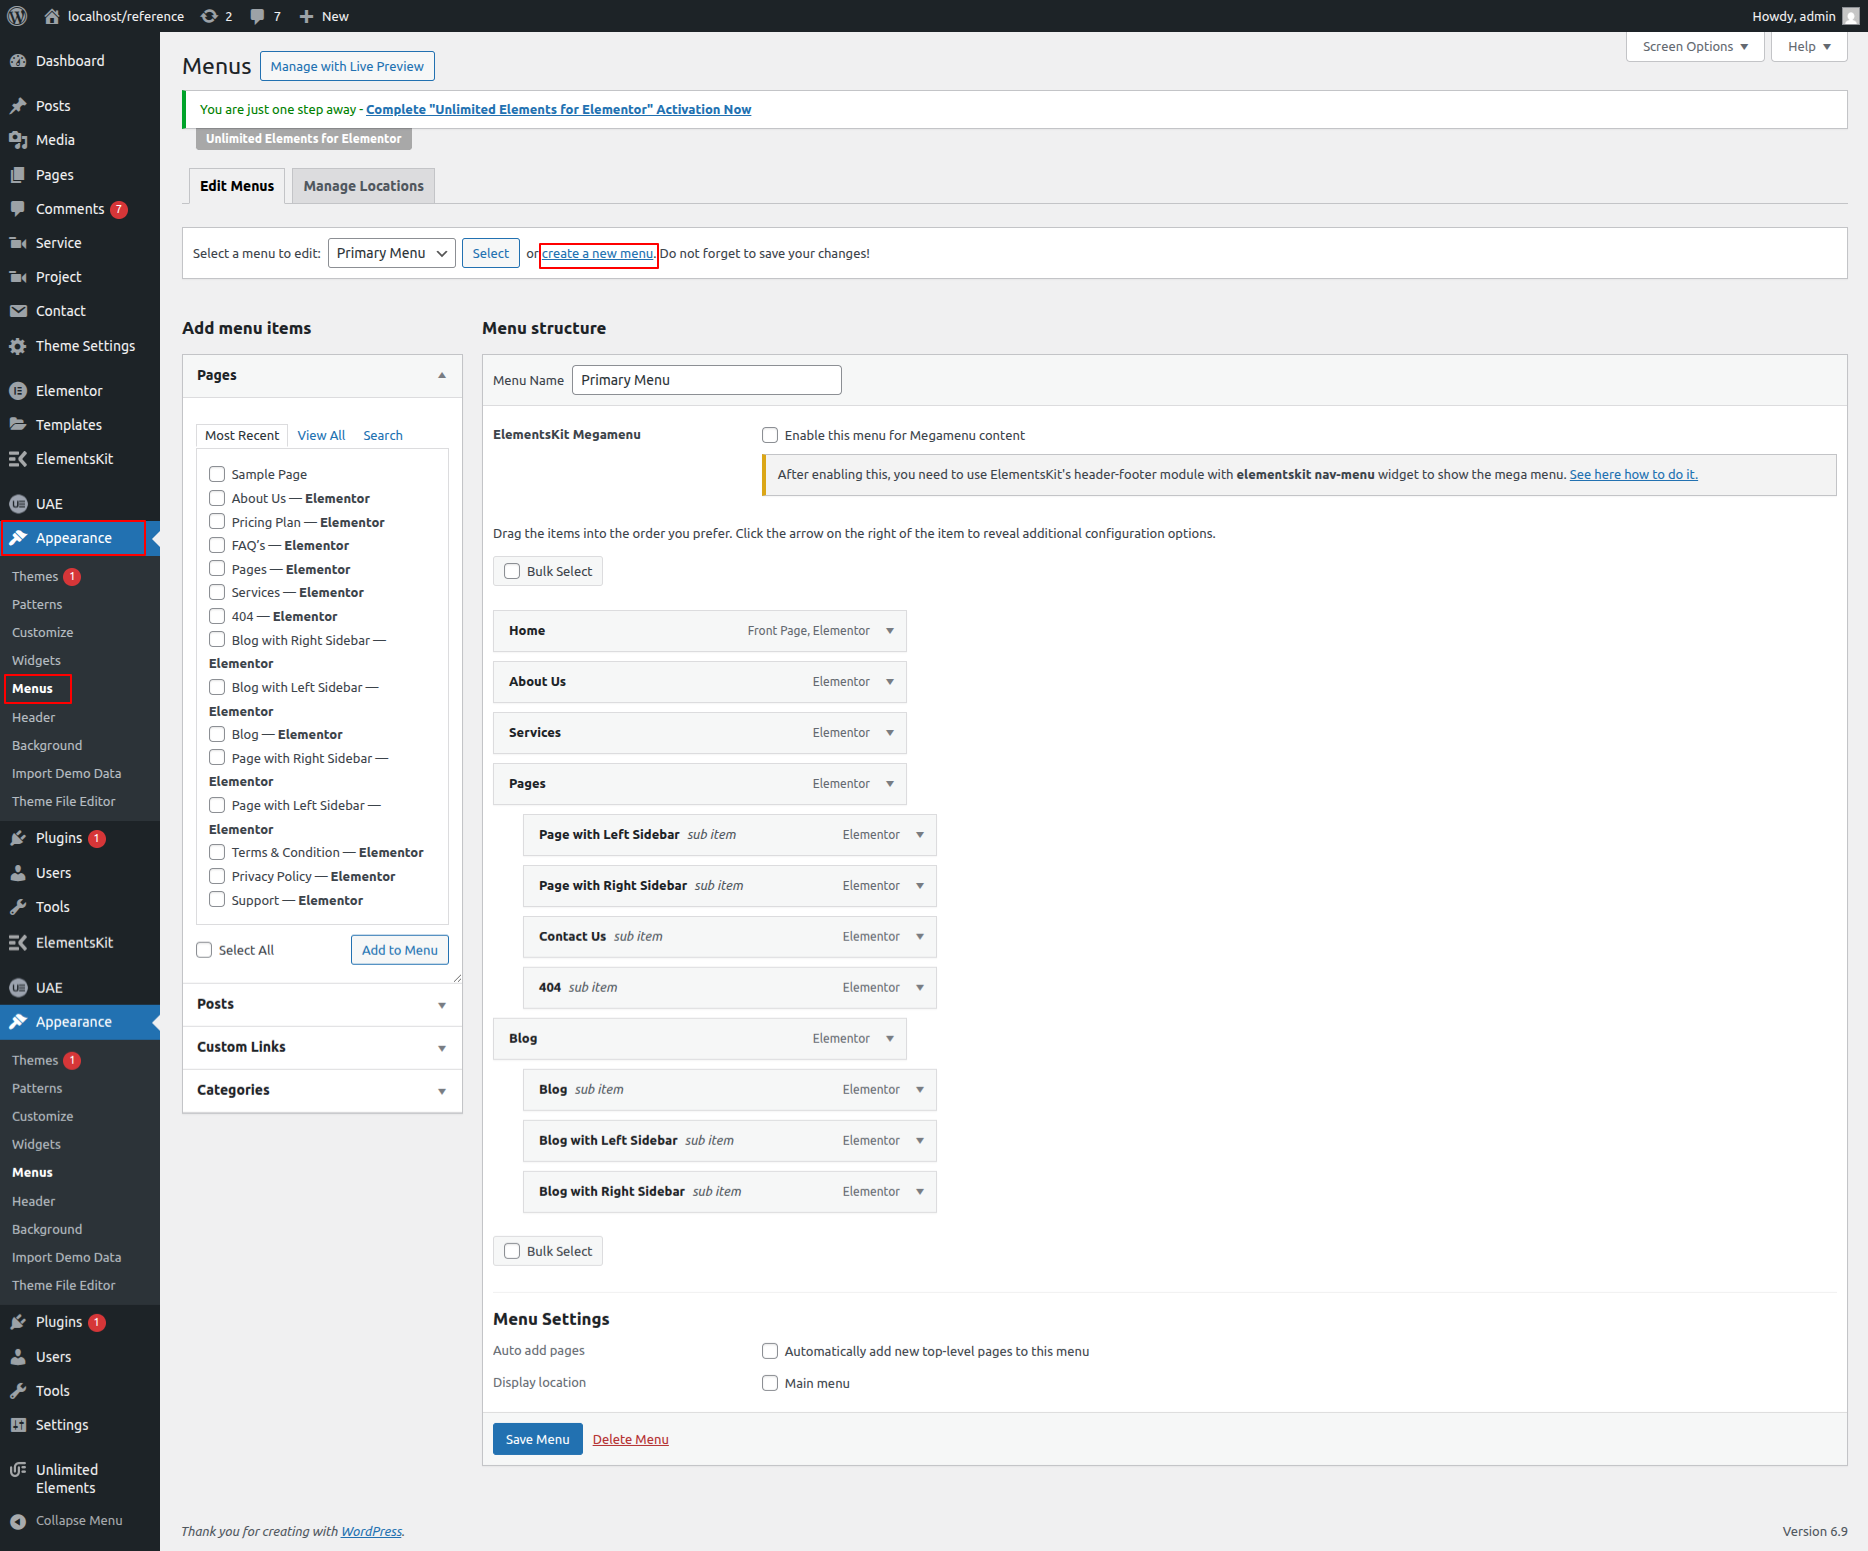Check About Us — Elementor page checkbox

pyautogui.click(x=217, y=498)
